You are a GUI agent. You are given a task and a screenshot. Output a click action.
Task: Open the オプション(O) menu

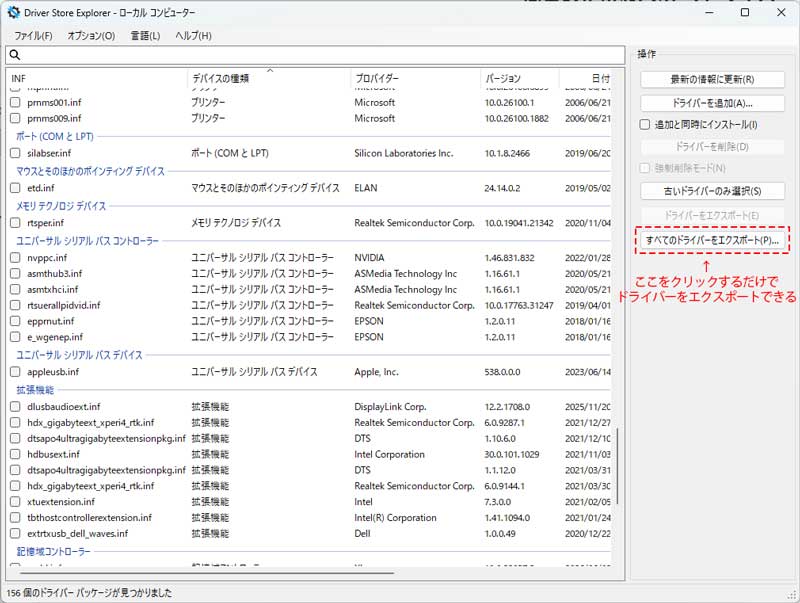(x=91, y=36)
